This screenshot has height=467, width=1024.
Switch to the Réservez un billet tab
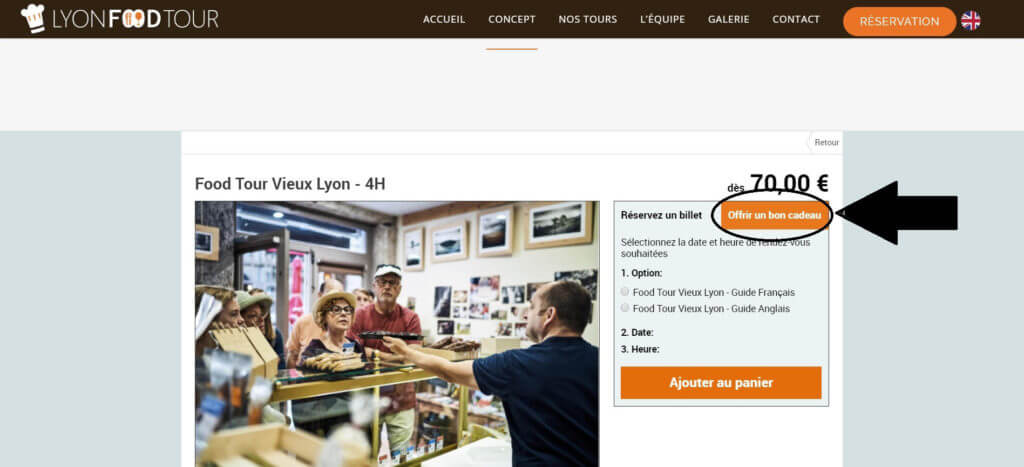click(662, 215)
